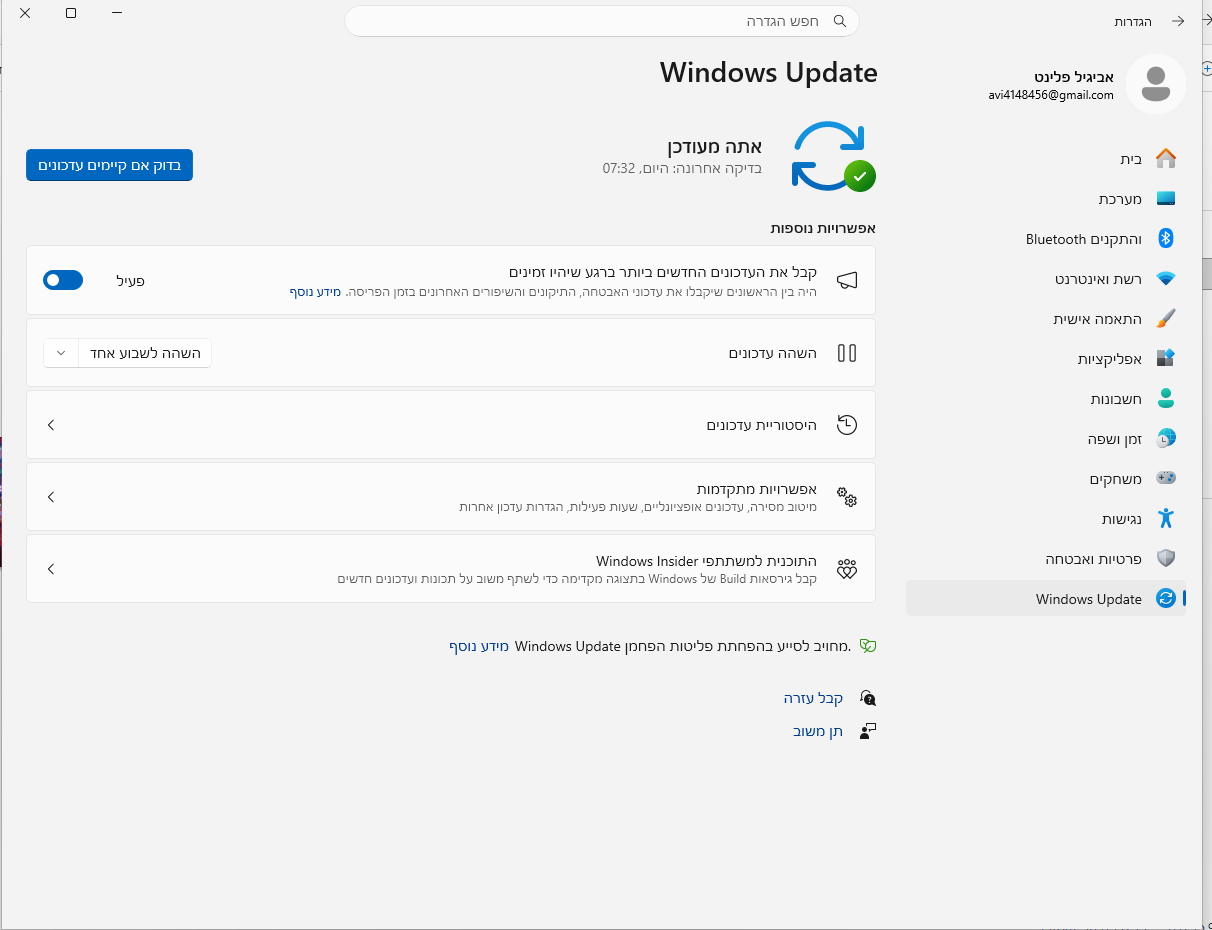Screen dimensions: 1212x930
Task: Click the back arrow in title bar
Action: [x=1178, y=21]
